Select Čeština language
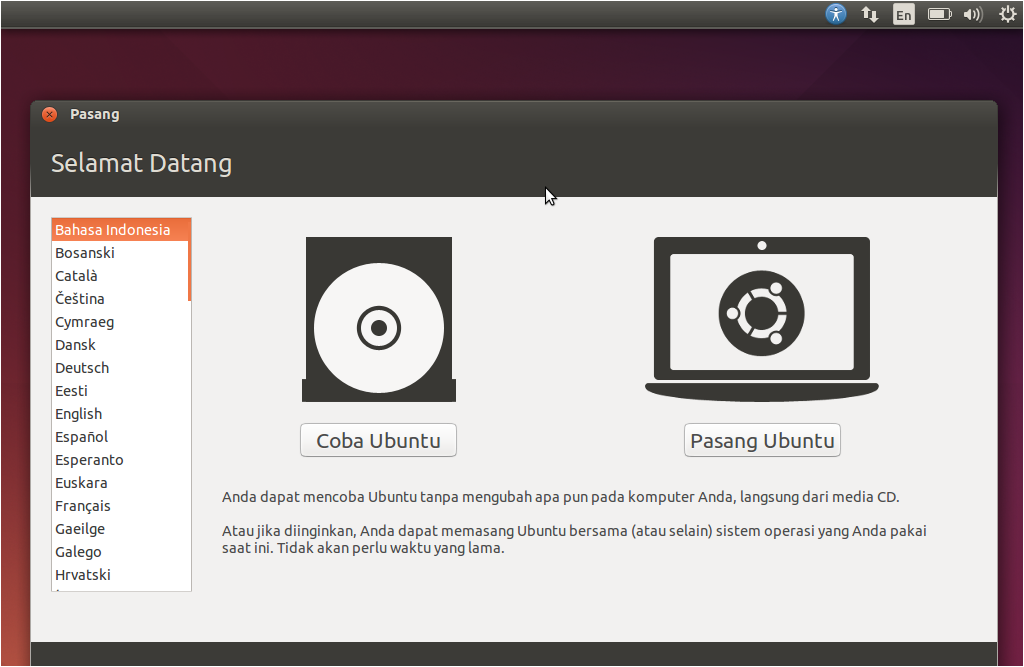The width and height of the screenshot is (1024, 667). click(x=120, y=299)
